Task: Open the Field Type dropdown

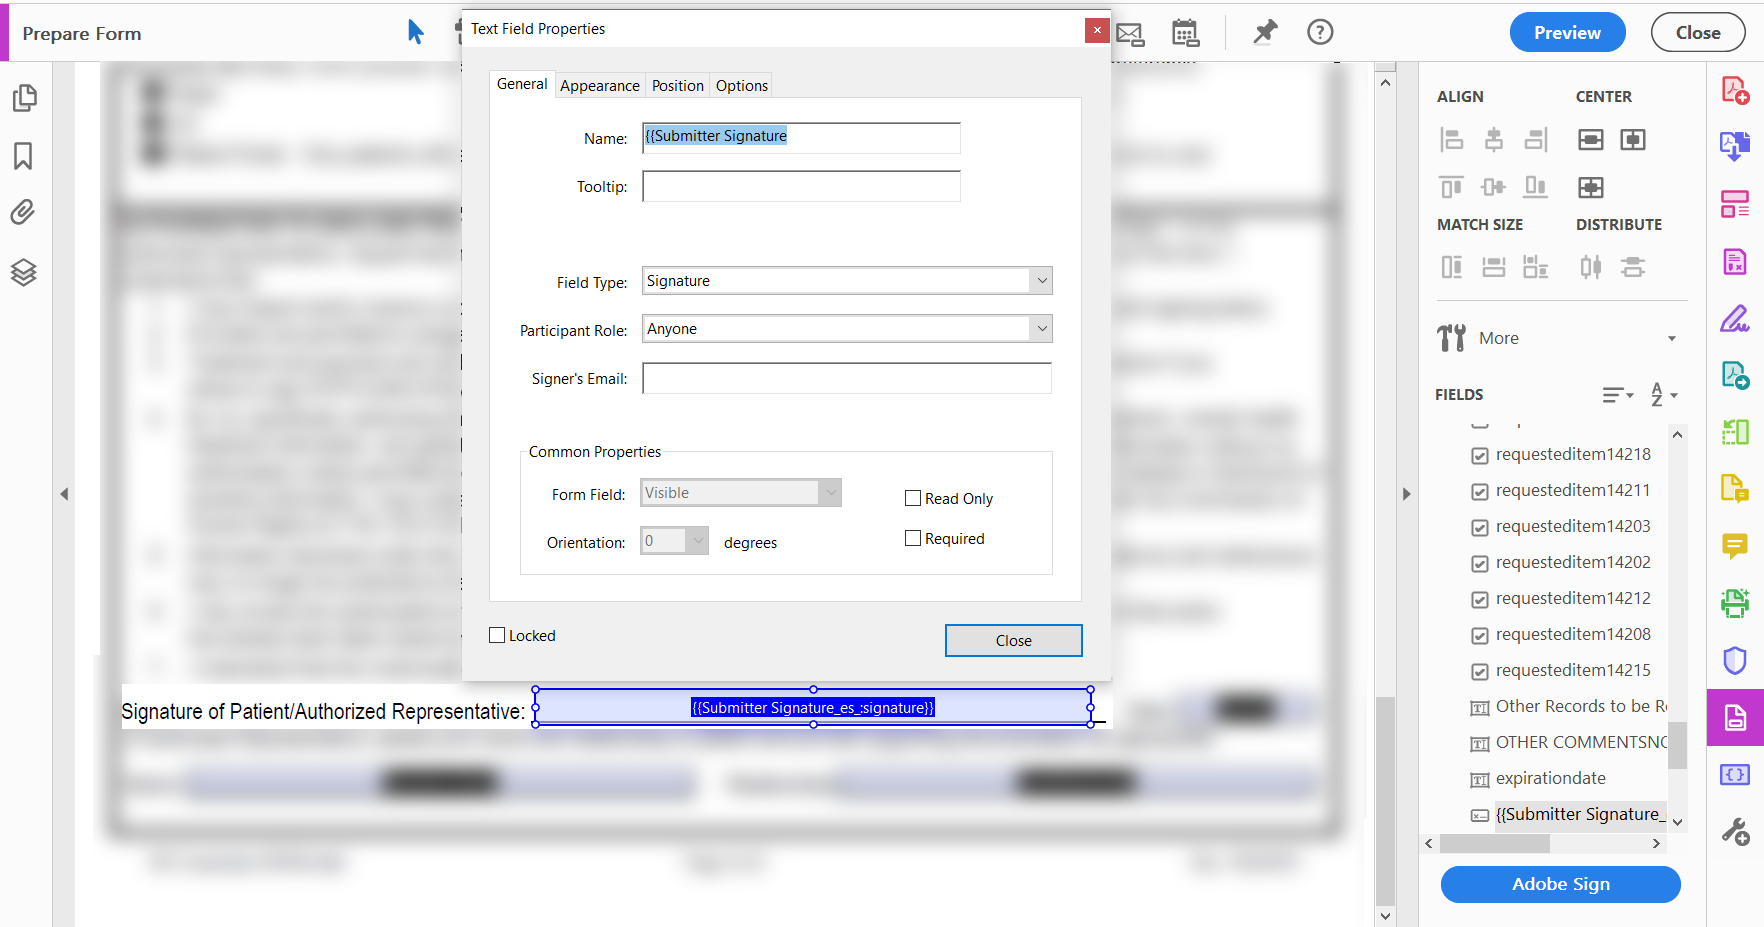Action: click(1042, 280)
